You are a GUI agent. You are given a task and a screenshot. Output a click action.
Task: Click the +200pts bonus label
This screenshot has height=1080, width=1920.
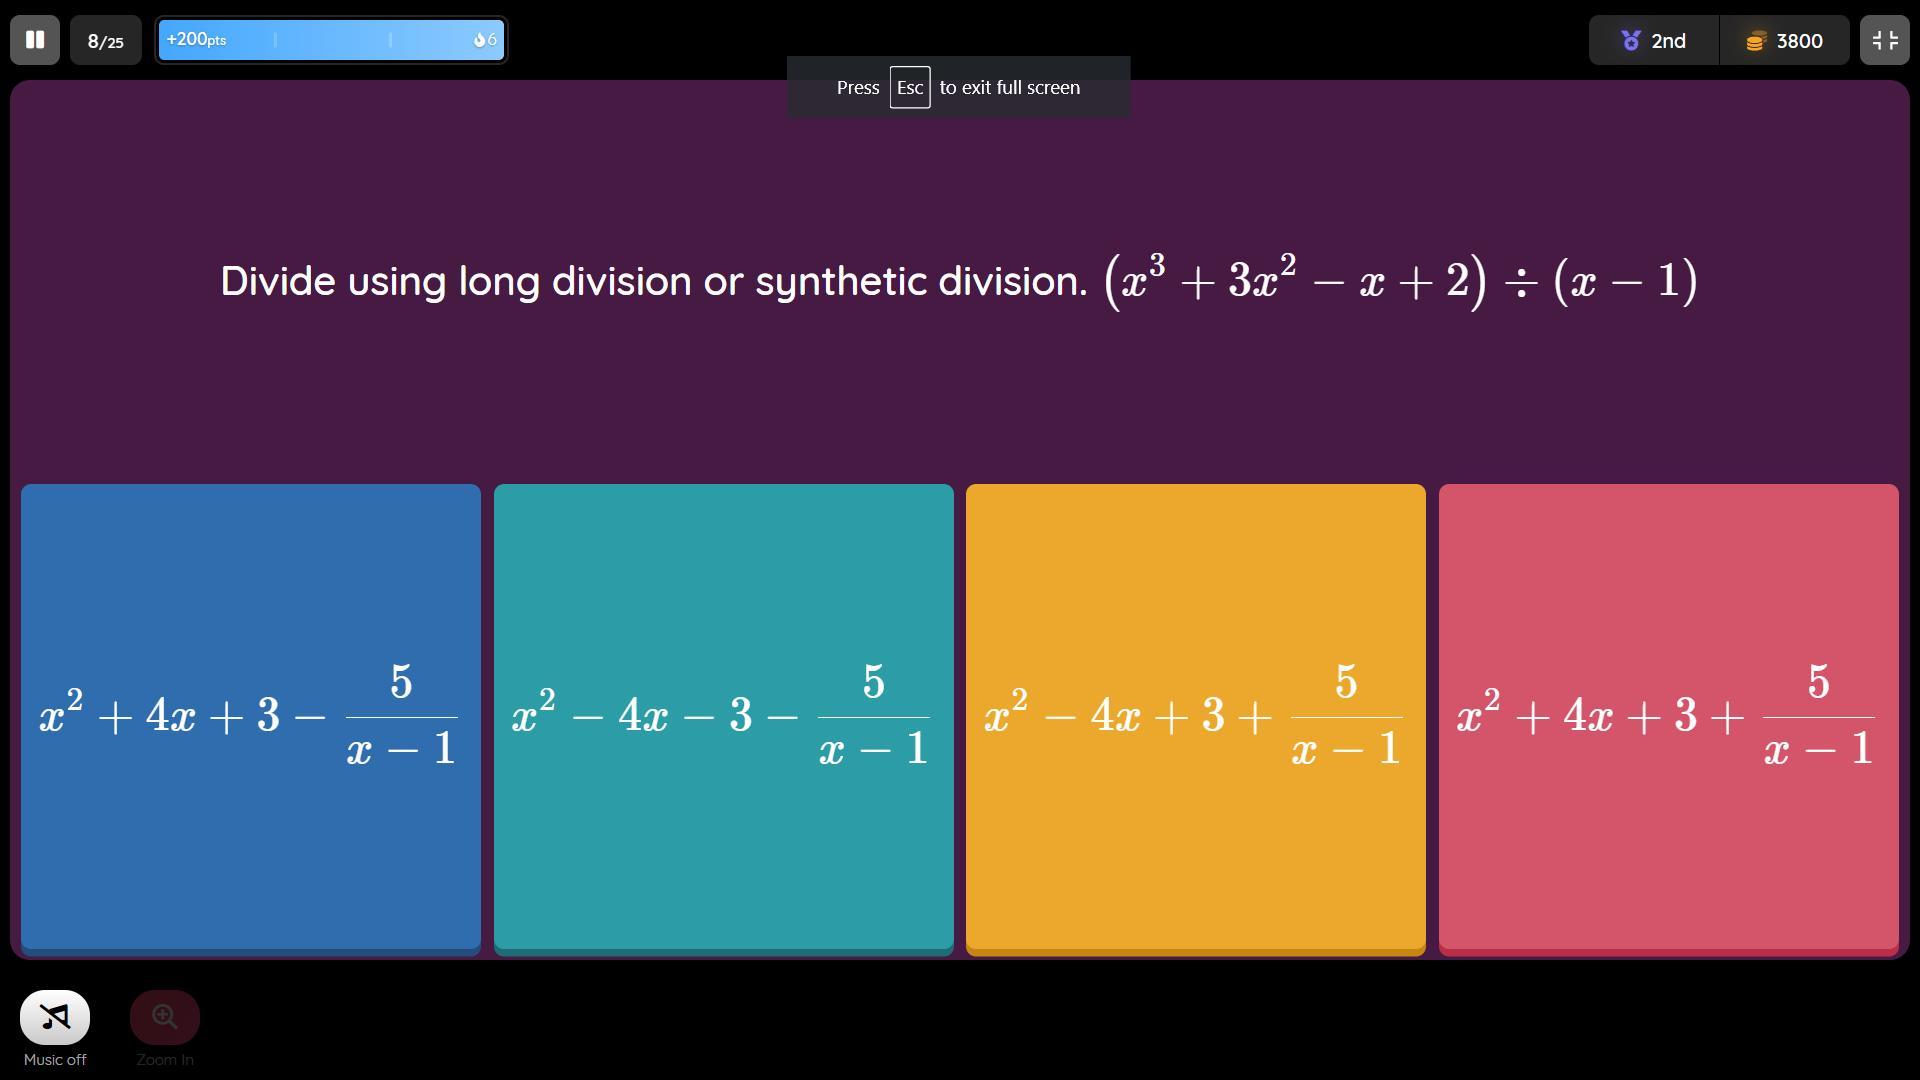pos(197,40)
